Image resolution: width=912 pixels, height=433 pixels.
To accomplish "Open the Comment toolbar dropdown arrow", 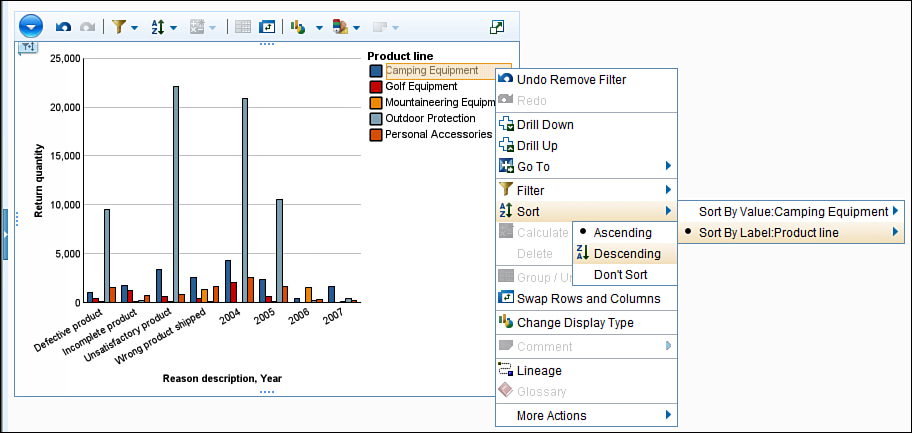I will coord(396,27).
